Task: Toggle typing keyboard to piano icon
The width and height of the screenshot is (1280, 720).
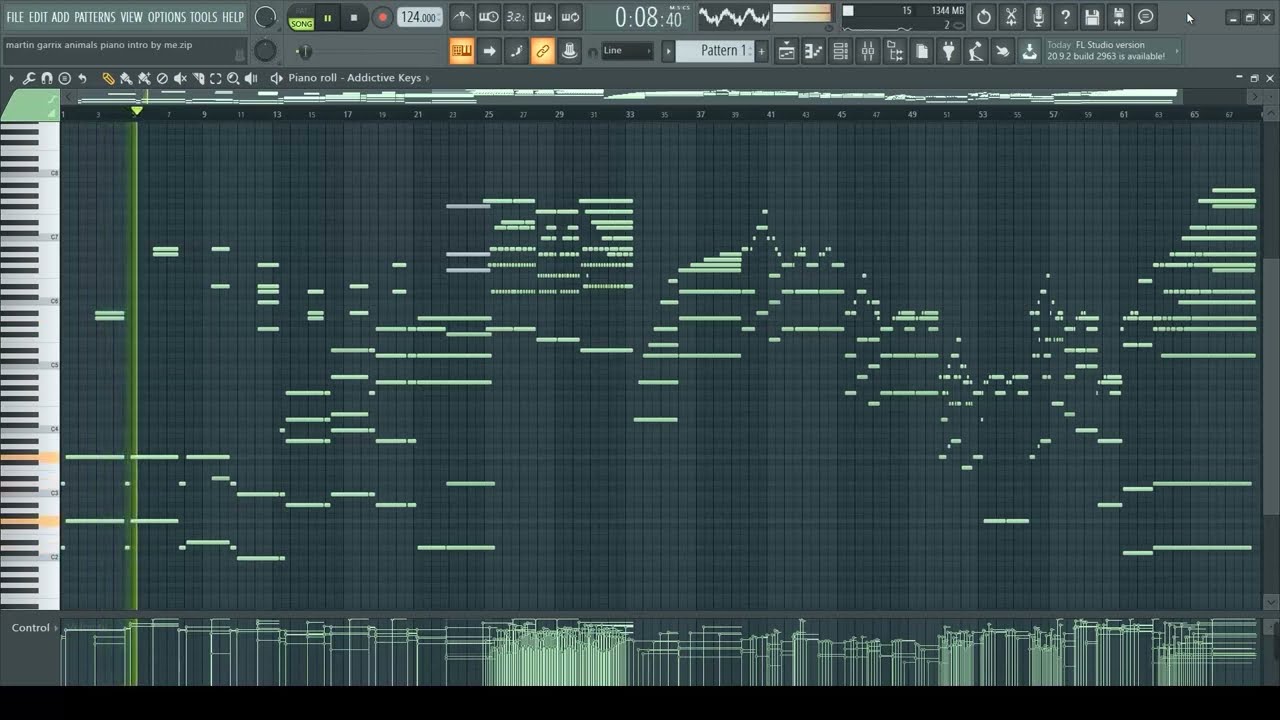Action: pyautogui.click(x=462, y=51)
